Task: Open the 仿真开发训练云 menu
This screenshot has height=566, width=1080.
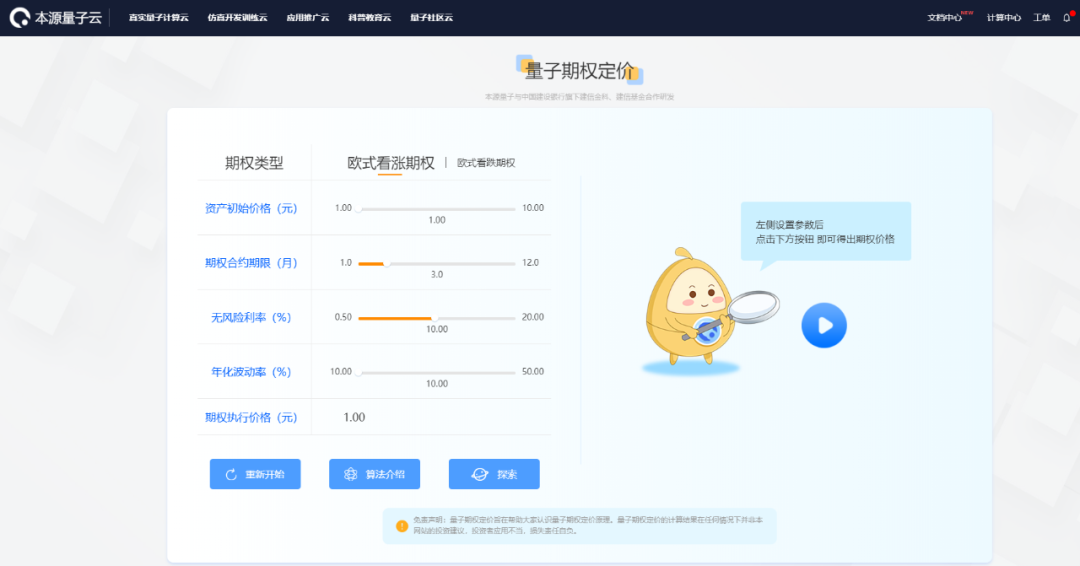Action: point(237,18)
